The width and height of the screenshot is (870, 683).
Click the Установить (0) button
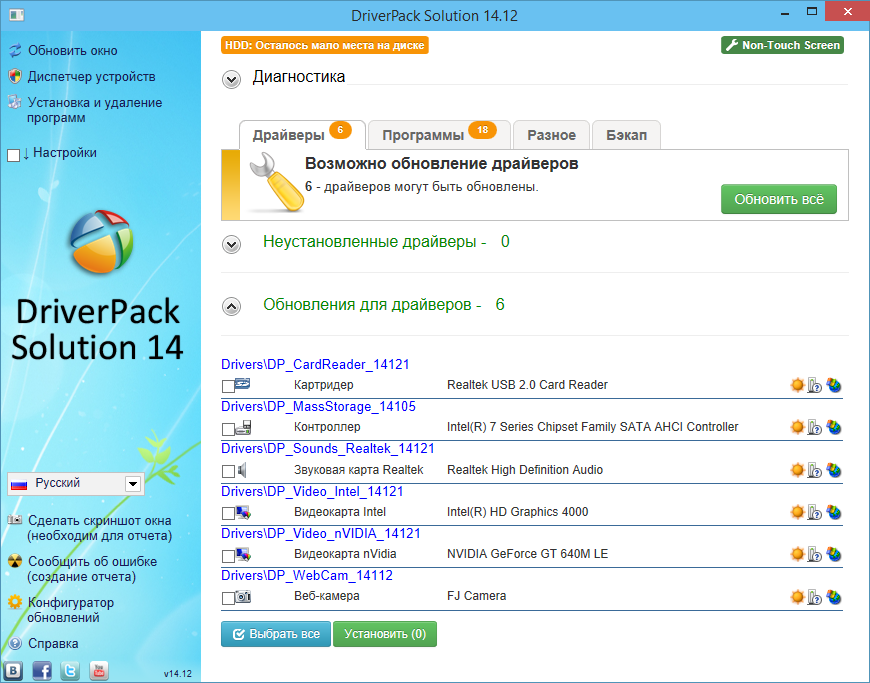pyautogui.click(x=385, y=634)
